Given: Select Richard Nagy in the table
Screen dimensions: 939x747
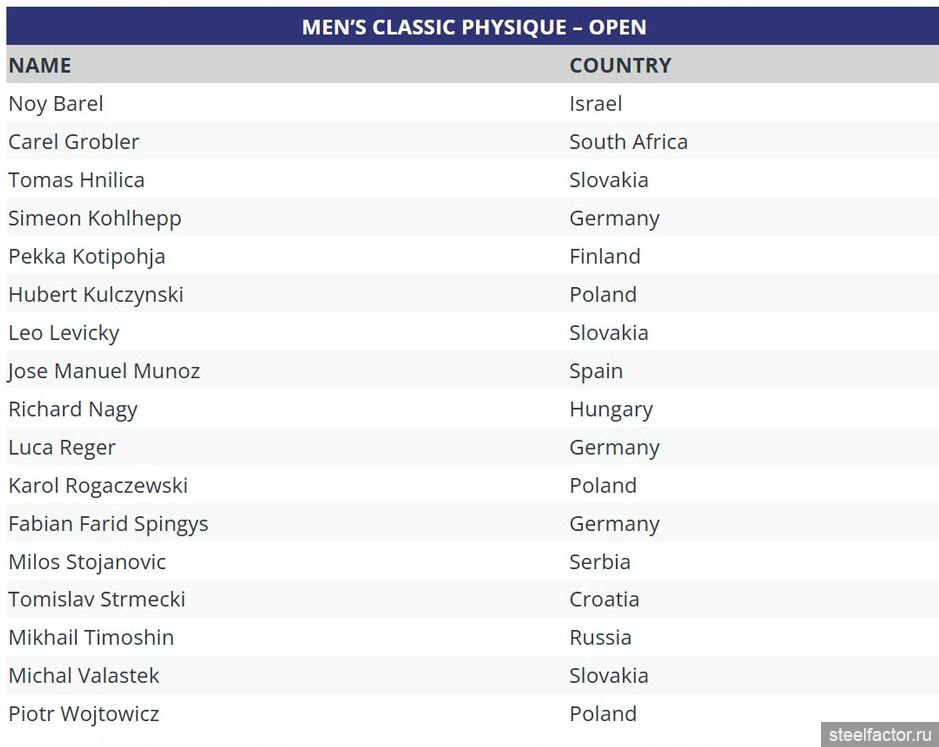Looking at the screenshot, I should tap(73, 409).
